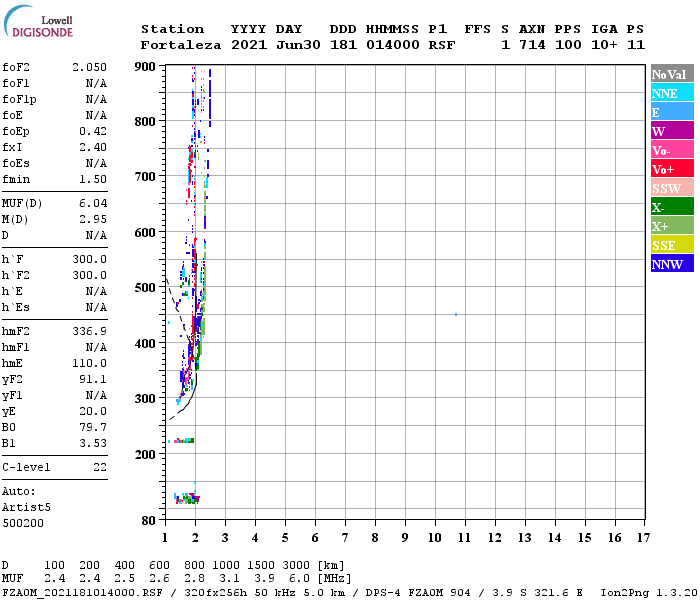Click the Fortaleza station name
The image size is (700, 600).
[181, 45]
